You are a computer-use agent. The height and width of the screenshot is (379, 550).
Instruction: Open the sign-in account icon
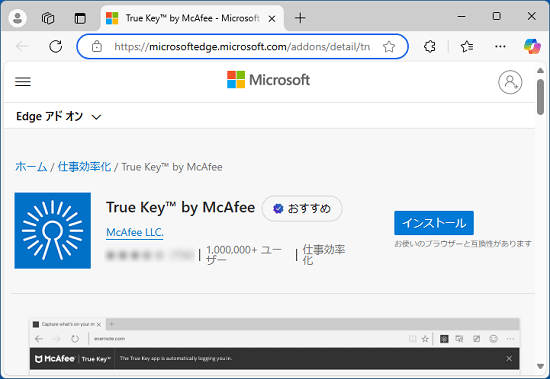(x=510, y=82)
